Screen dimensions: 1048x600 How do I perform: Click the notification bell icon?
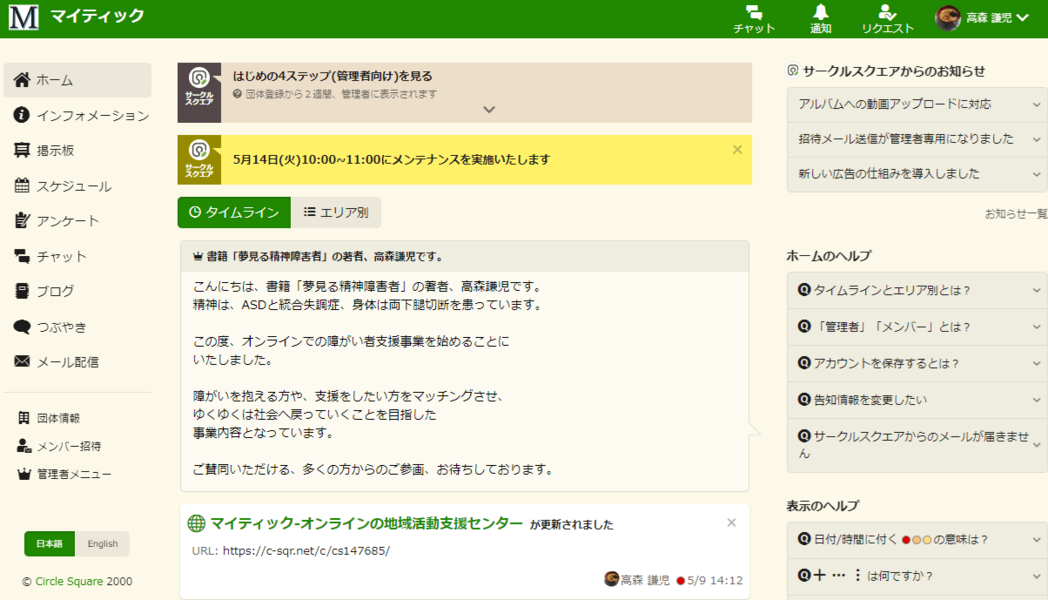pyautogui.click(x=820, y=18)
